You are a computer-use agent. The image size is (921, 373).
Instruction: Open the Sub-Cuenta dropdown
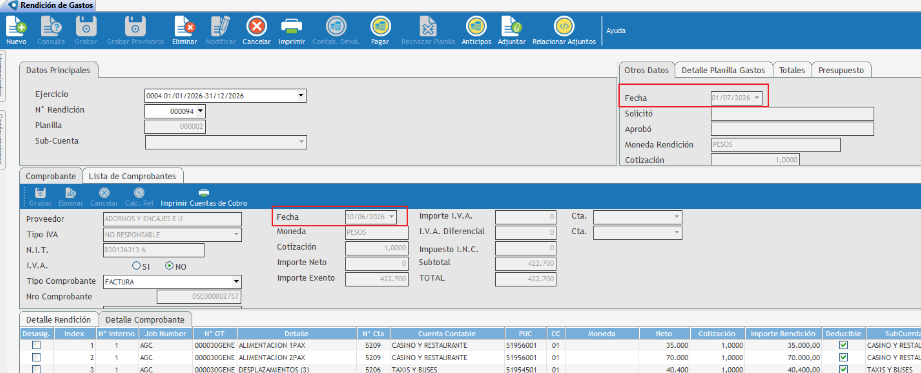click(301, 142)
